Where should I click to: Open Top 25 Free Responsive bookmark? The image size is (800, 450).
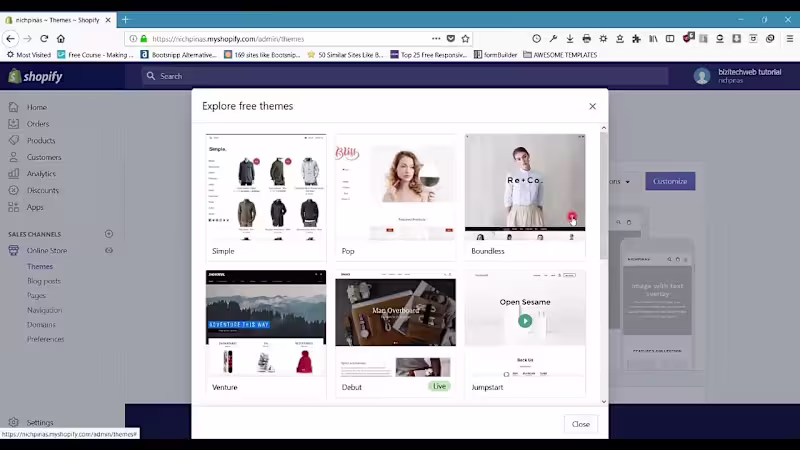429,55
